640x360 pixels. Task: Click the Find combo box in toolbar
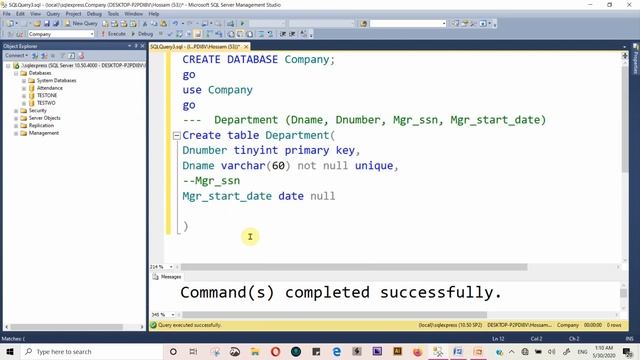pos(408,24)
